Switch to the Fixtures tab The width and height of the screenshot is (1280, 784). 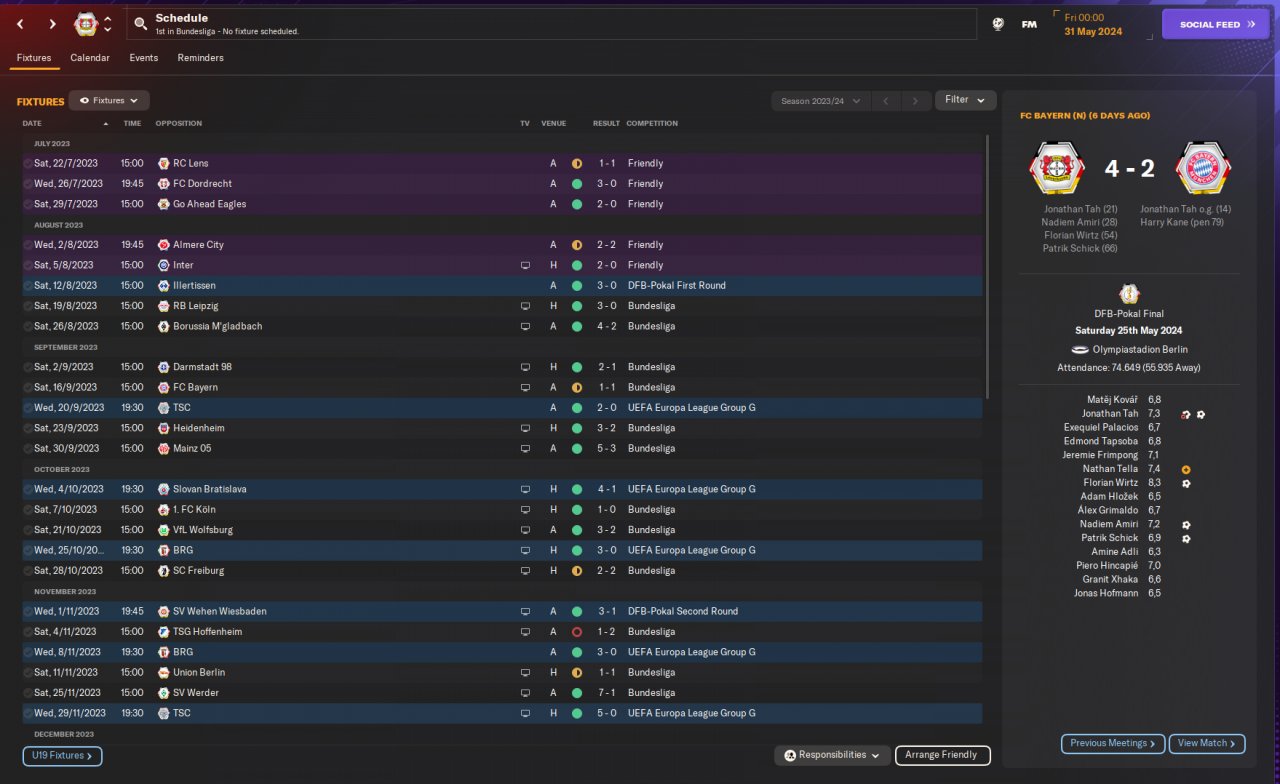pos(34,58)
